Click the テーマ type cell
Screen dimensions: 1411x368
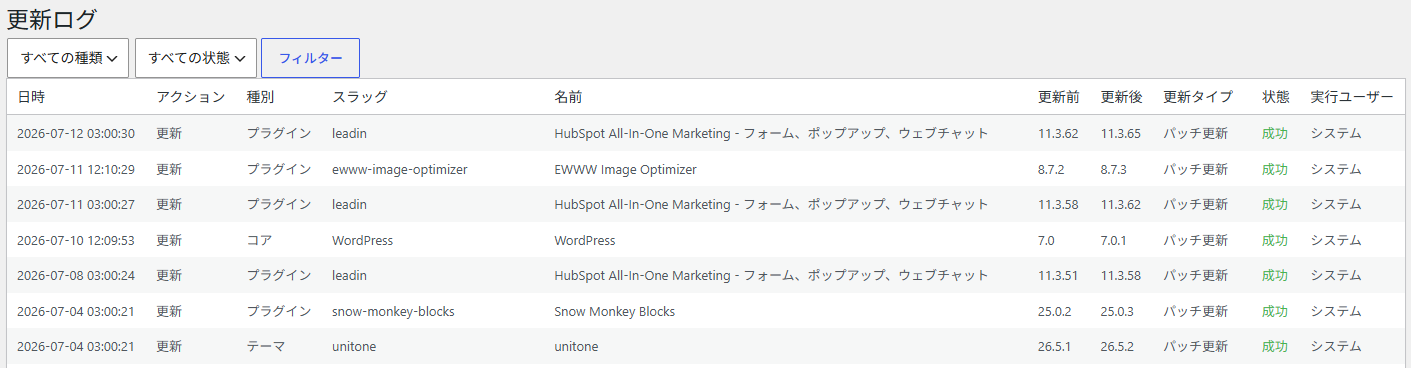click(x=266, y=347)
